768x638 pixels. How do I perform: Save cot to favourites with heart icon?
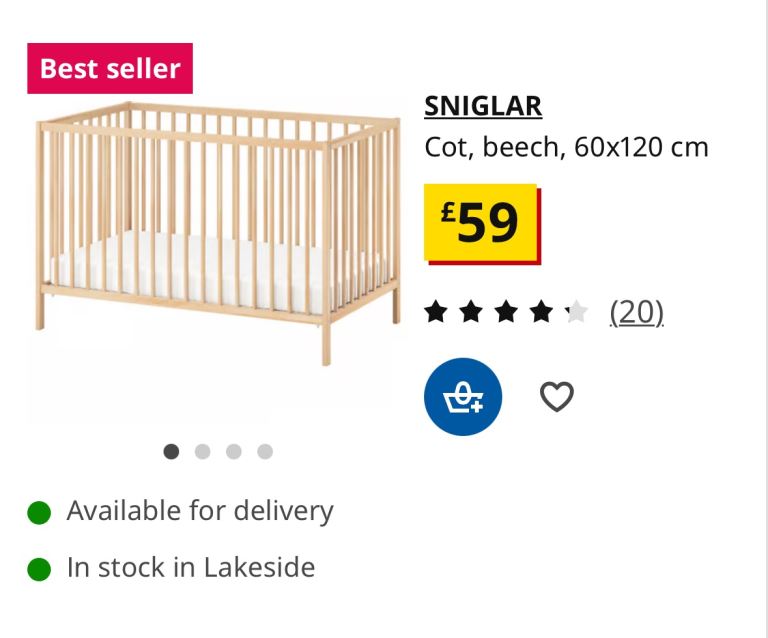tap(557, 397)
